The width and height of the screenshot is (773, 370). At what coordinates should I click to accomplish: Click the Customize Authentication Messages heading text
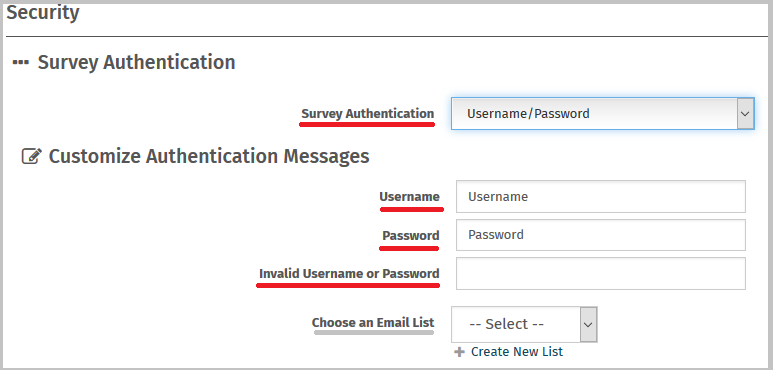(x=209, y=156)
